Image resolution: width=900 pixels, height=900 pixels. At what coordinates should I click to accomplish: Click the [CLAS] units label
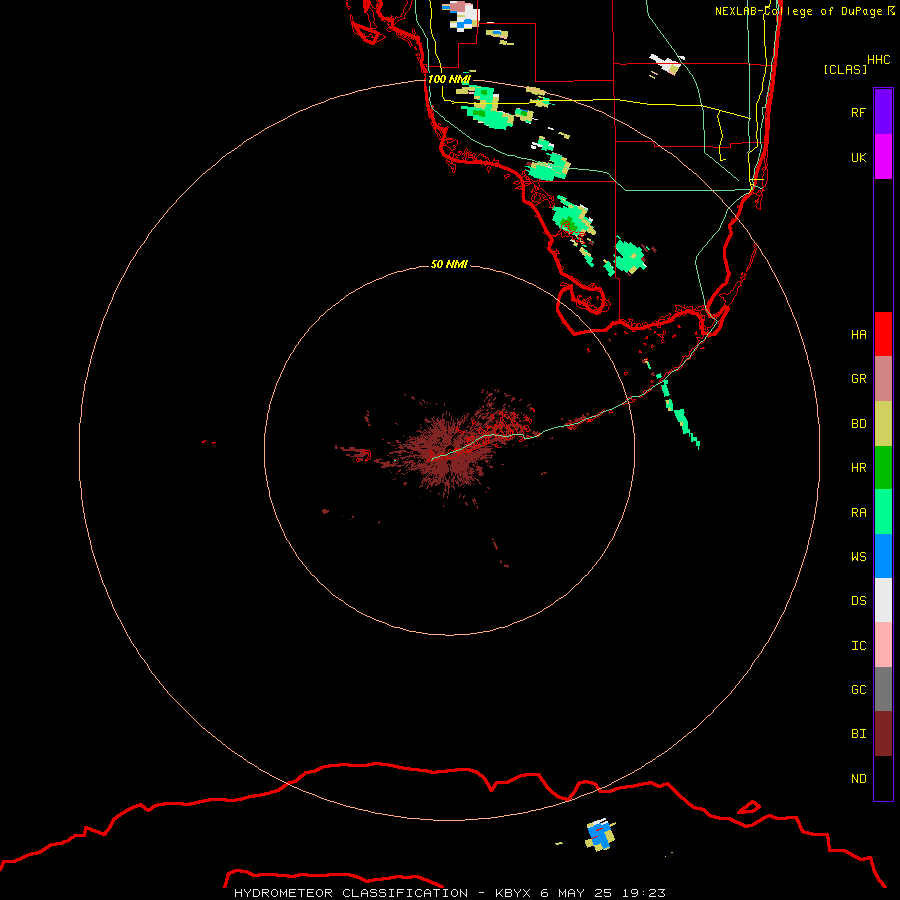[845, 69]
